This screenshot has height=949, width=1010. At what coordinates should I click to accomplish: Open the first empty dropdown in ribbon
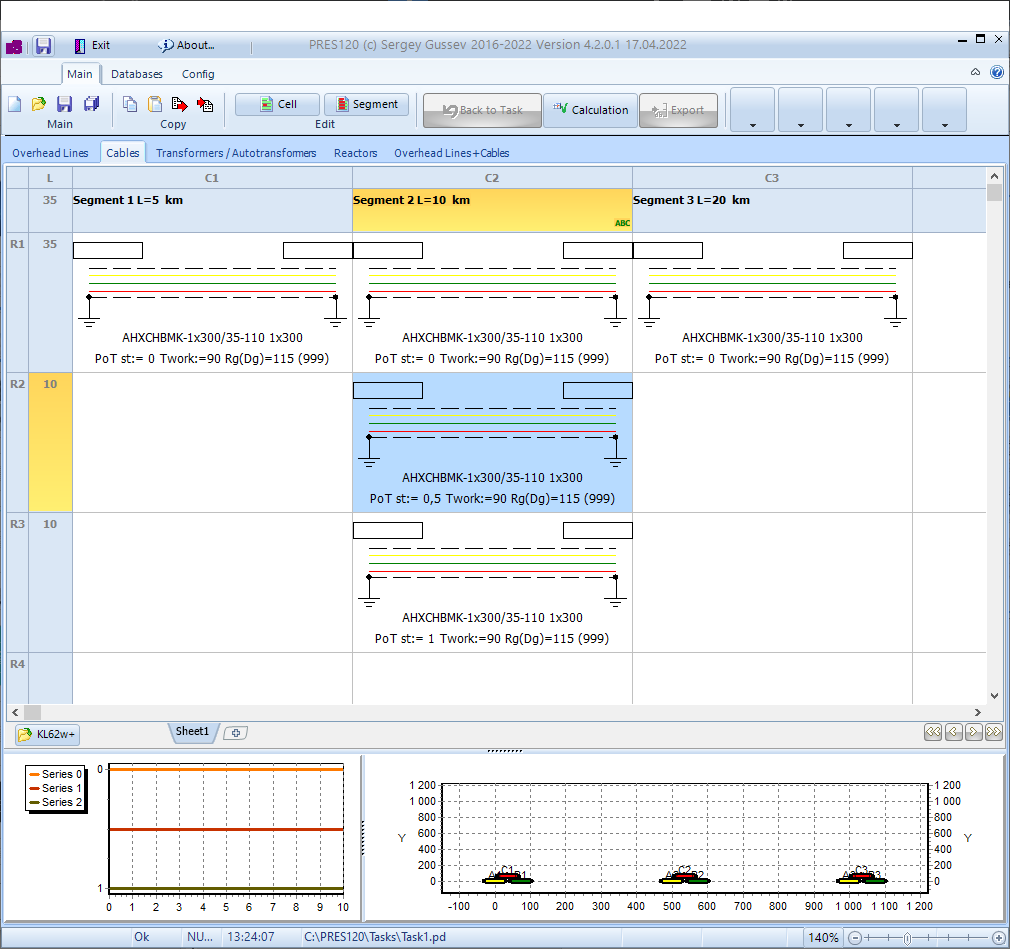752,111
